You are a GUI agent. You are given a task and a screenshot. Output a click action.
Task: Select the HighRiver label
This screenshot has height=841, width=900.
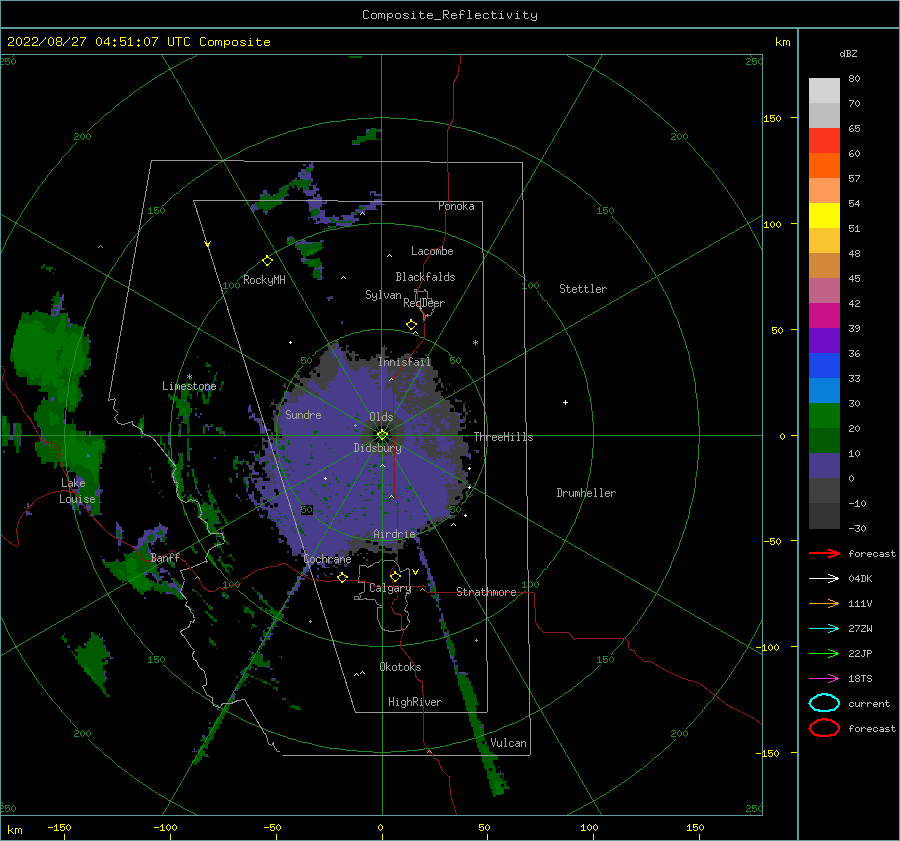pyautogui.click(x=415, y=702)
